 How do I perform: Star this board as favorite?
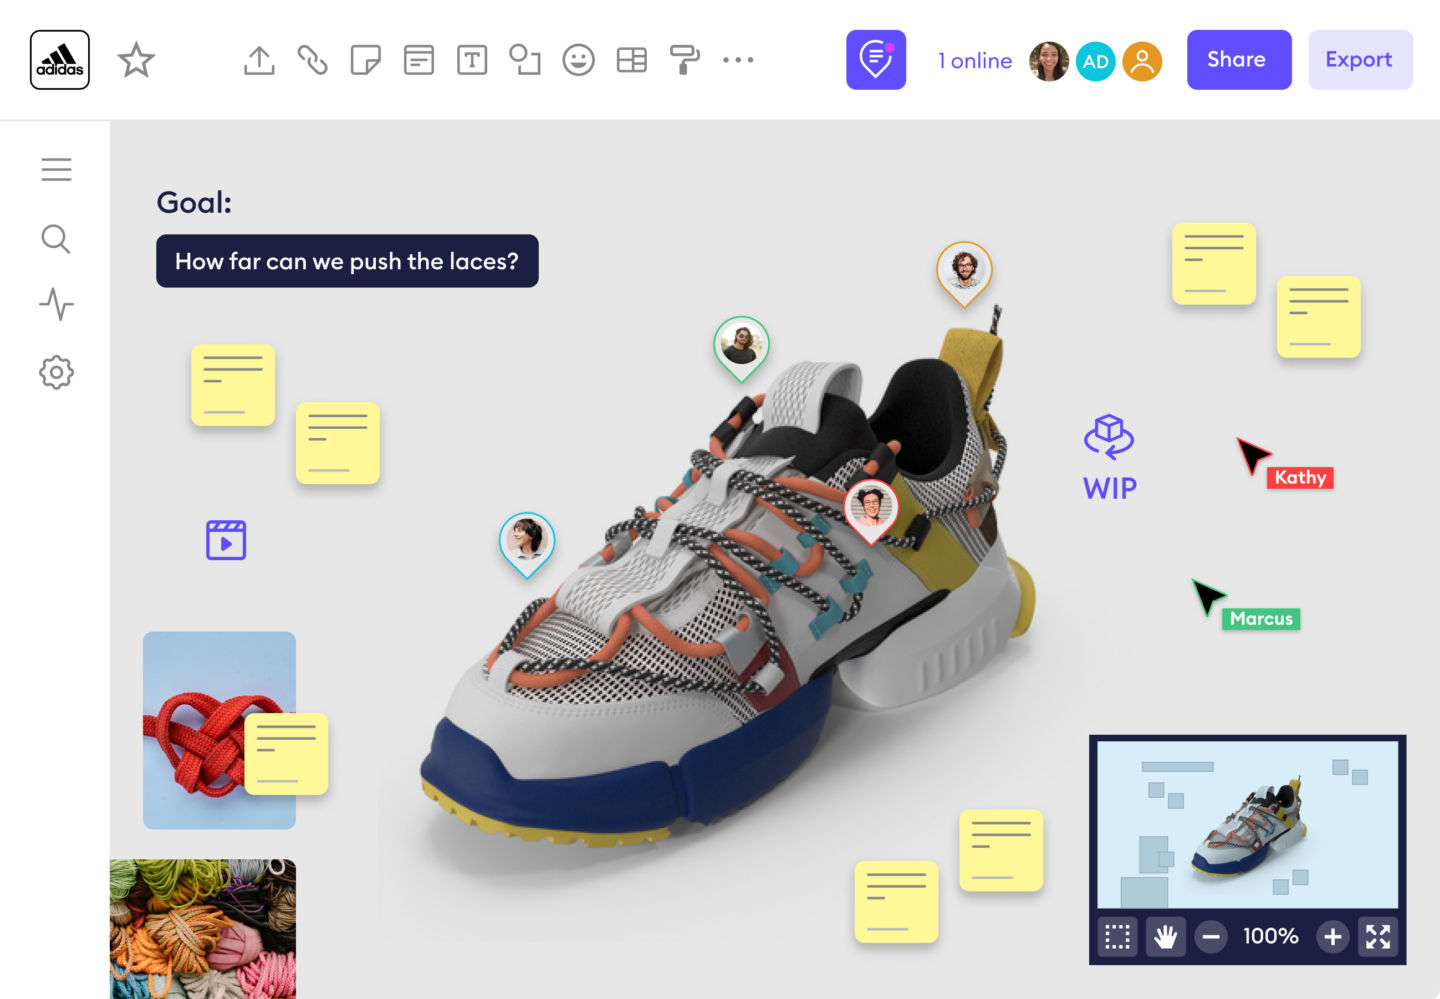tap(136, 60)
